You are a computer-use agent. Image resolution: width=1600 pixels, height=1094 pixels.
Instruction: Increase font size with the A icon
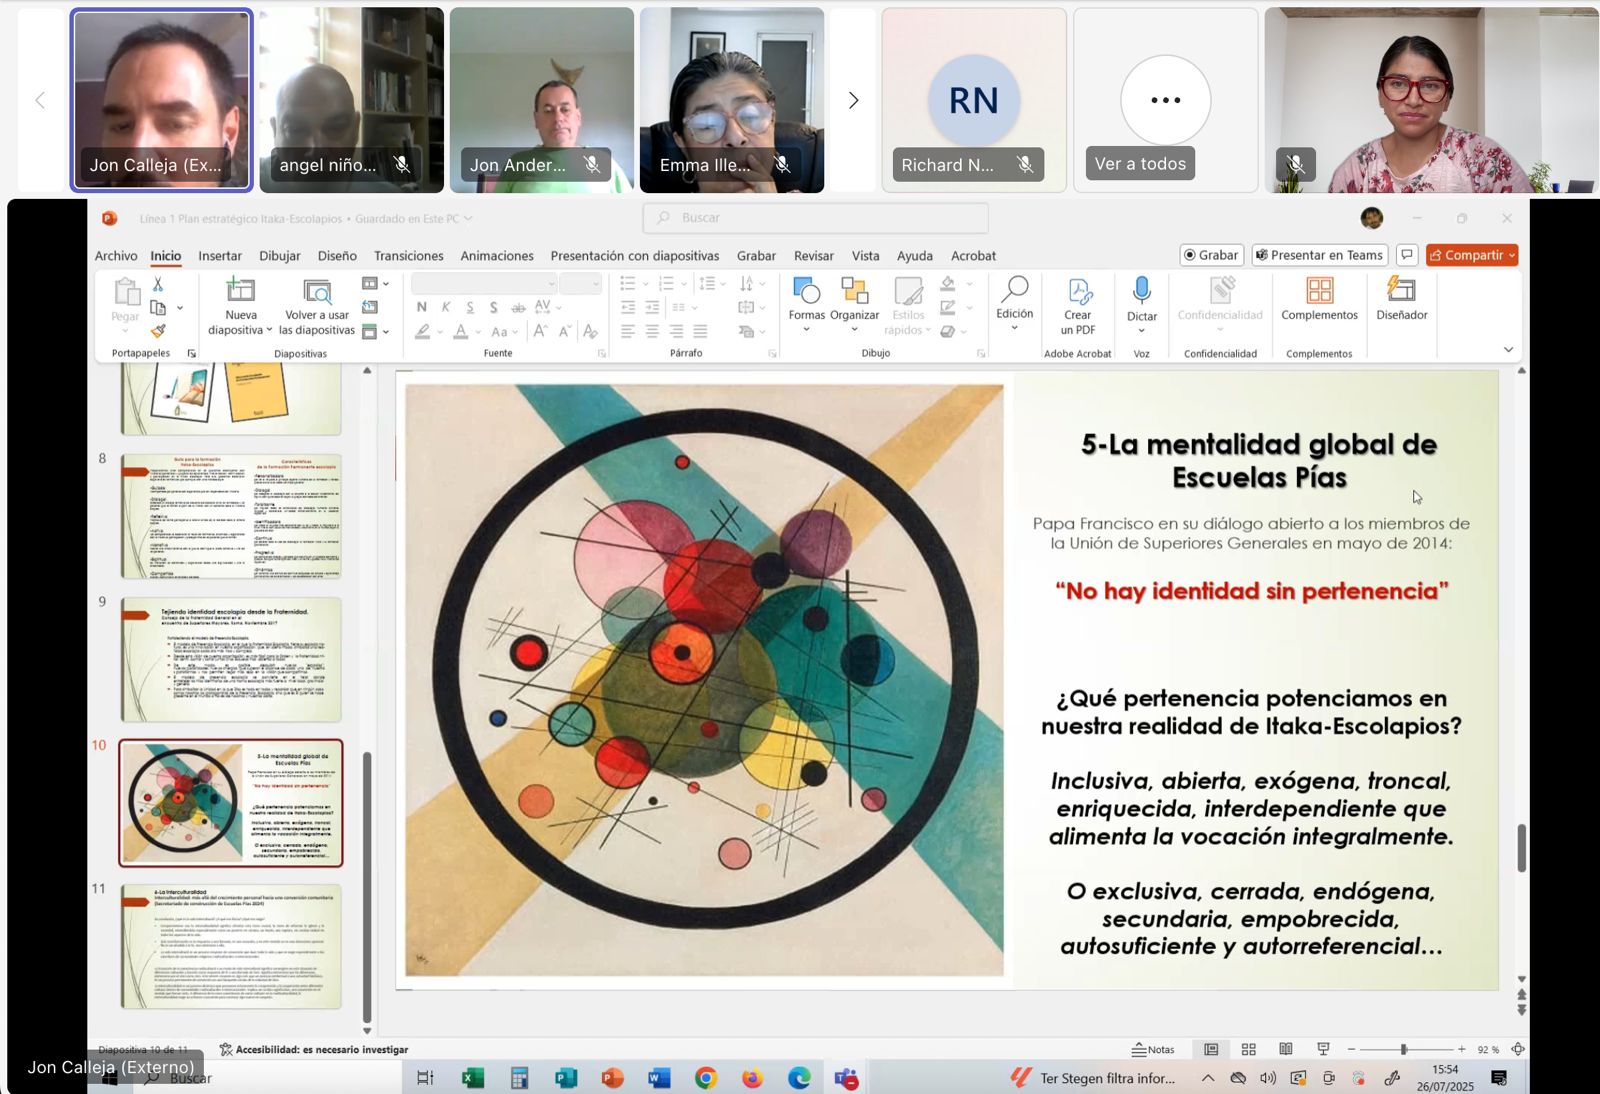coord(540,331)
